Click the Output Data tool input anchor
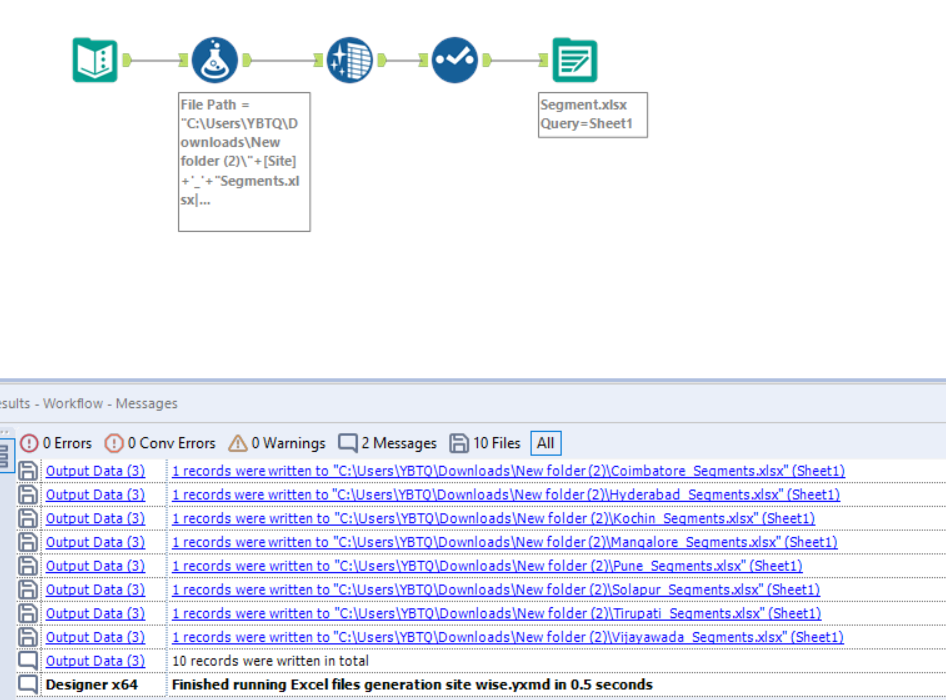Viewport: 946px width, 700px height. click(544, 60)
